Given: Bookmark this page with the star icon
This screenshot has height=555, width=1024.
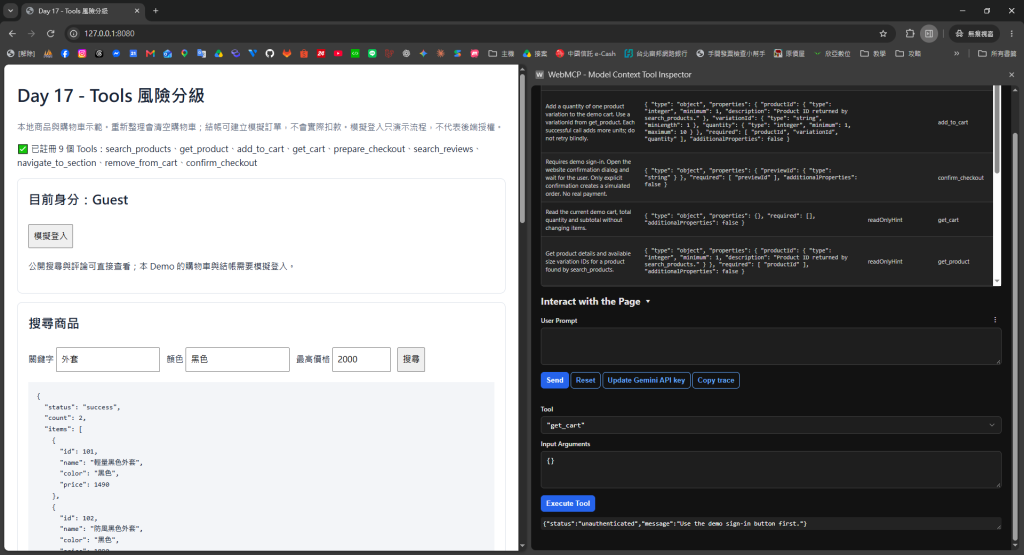Looking at the screenshot, I should pos(883,33).
